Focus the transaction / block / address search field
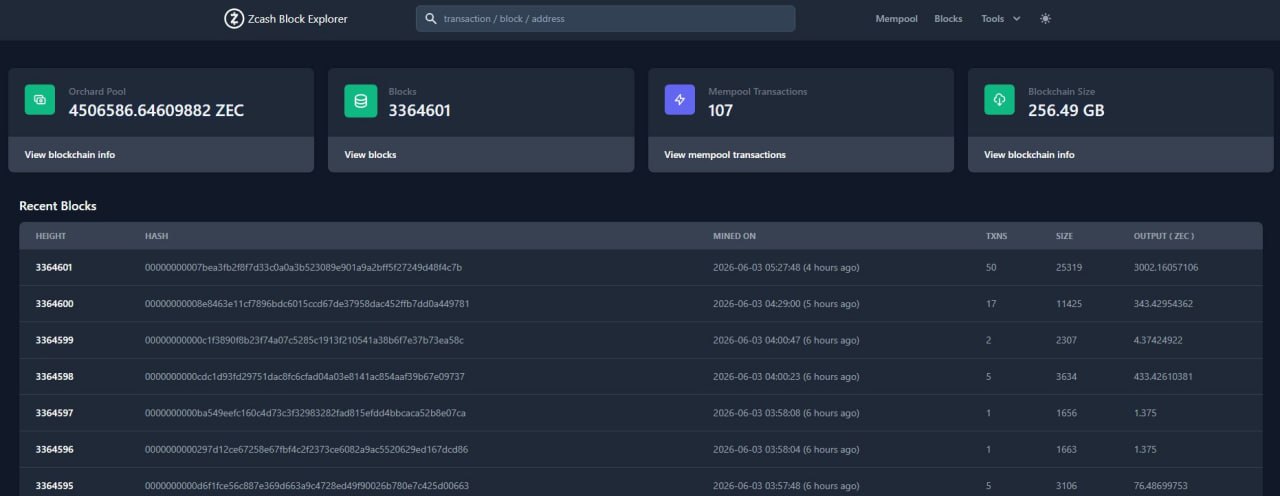This screenshot has width=1280, height=496. (x=606, y=18)
